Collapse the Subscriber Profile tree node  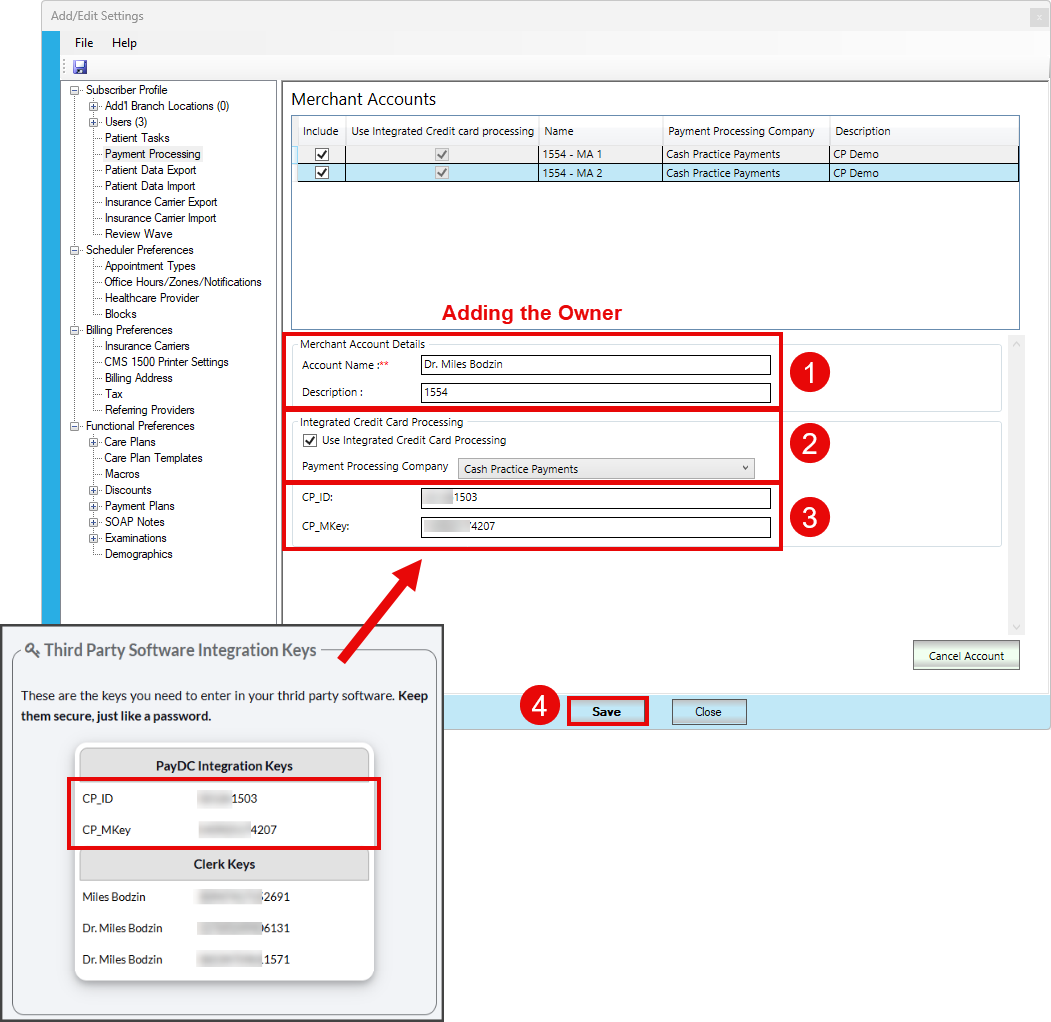(74, 90)
